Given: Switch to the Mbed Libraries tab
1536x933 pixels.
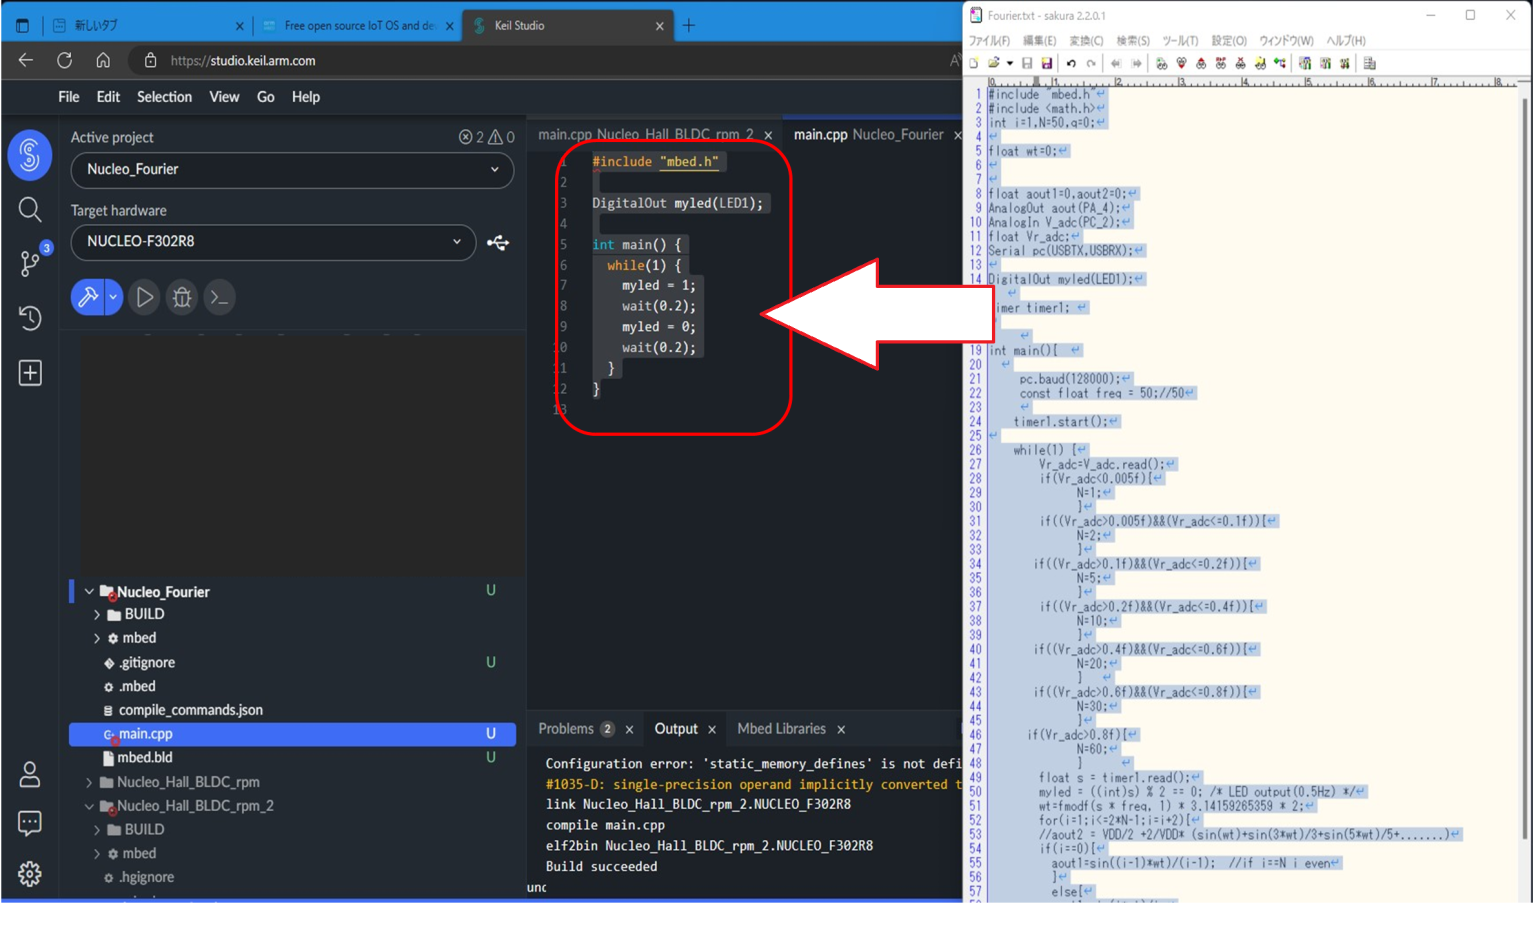Looking at the screenshot, I should [781, 729].
